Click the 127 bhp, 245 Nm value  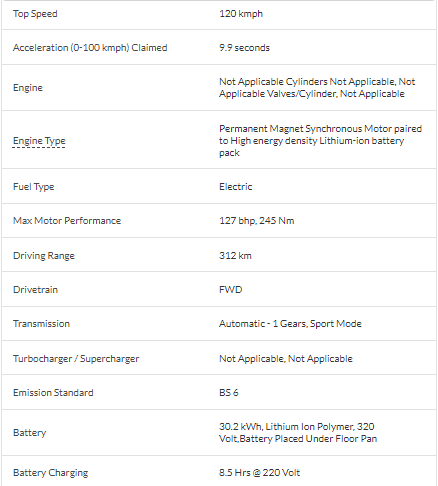[x=256, y=221]
